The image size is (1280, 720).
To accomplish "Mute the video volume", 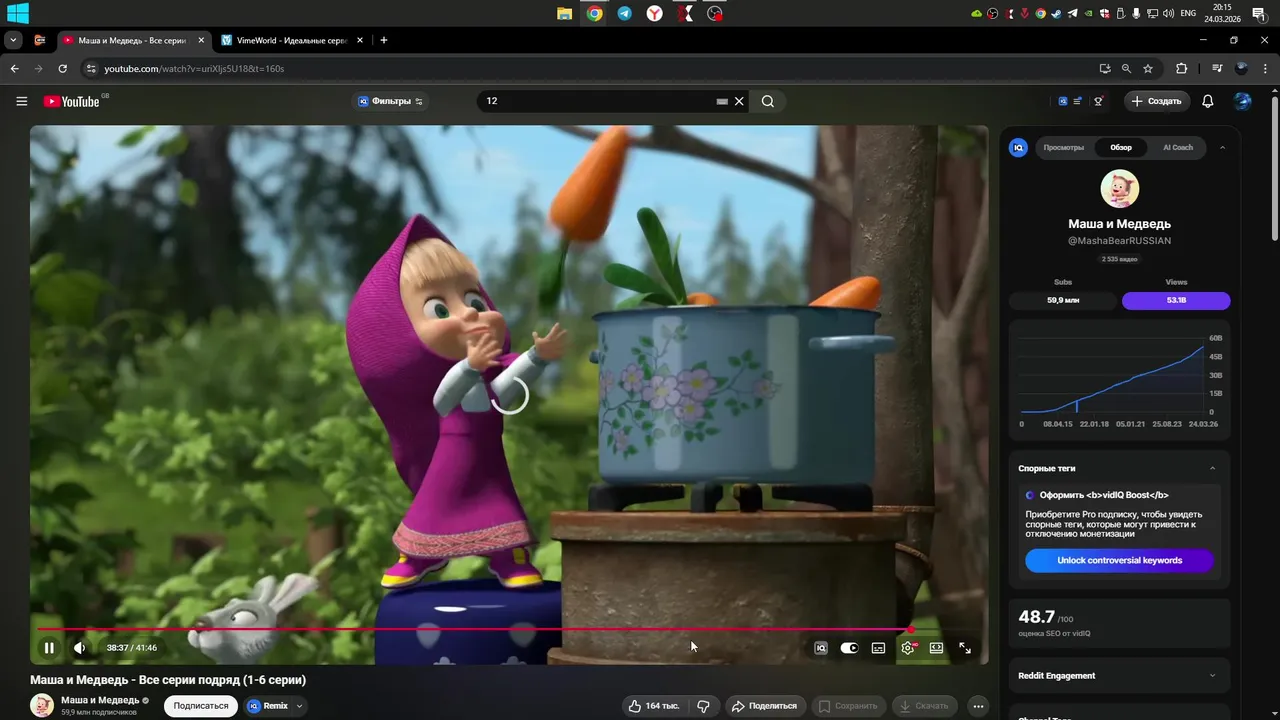I will 80,648.
